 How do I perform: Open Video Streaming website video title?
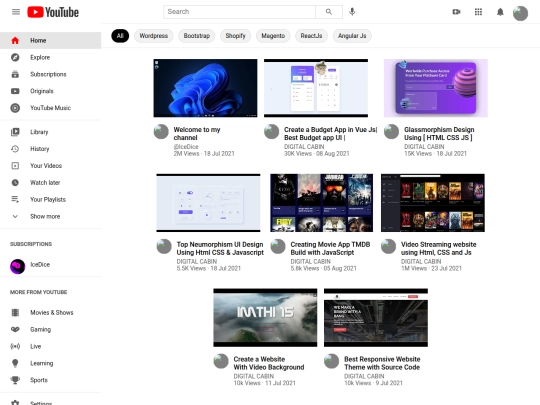pyautogui.click(x=438, y=248)
